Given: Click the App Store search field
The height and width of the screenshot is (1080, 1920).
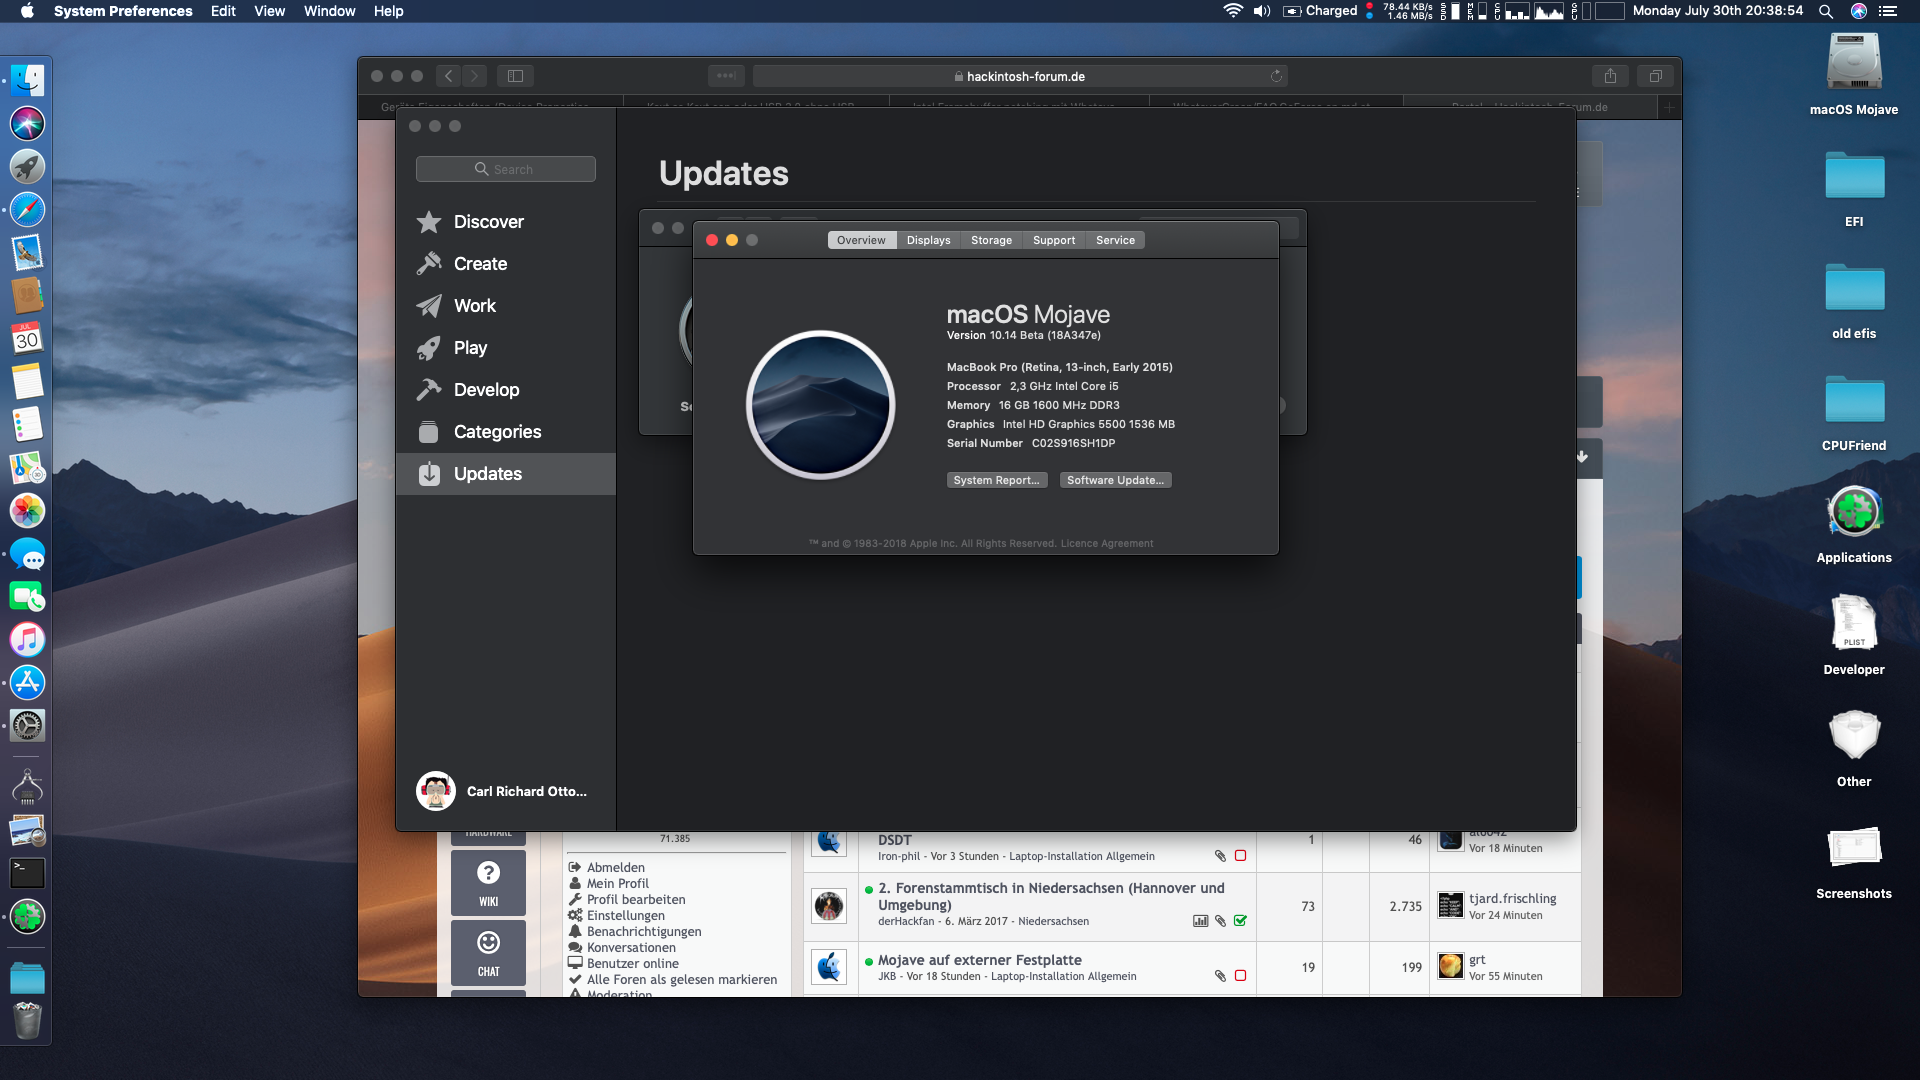Looking at the screenshot, I should [506, 169].
